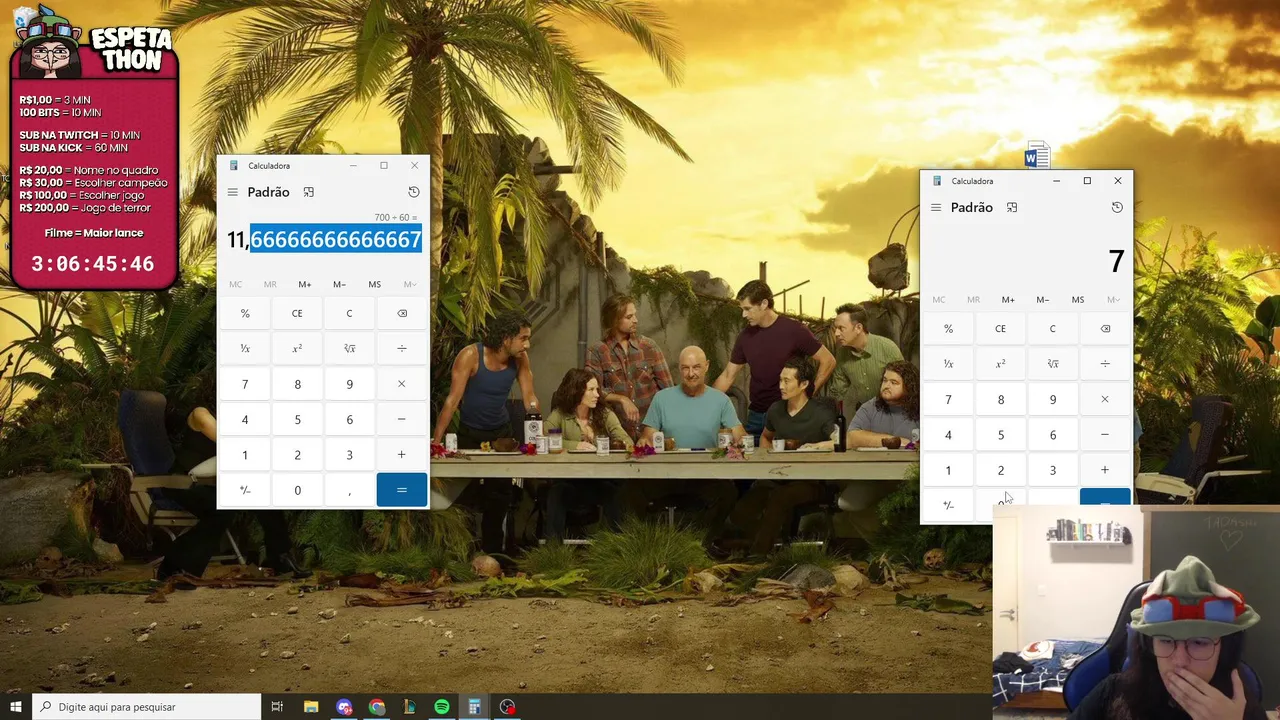Click M− memory subtract in left calculator
Screen dimensions: 1280x720
[x=340, y=284]
